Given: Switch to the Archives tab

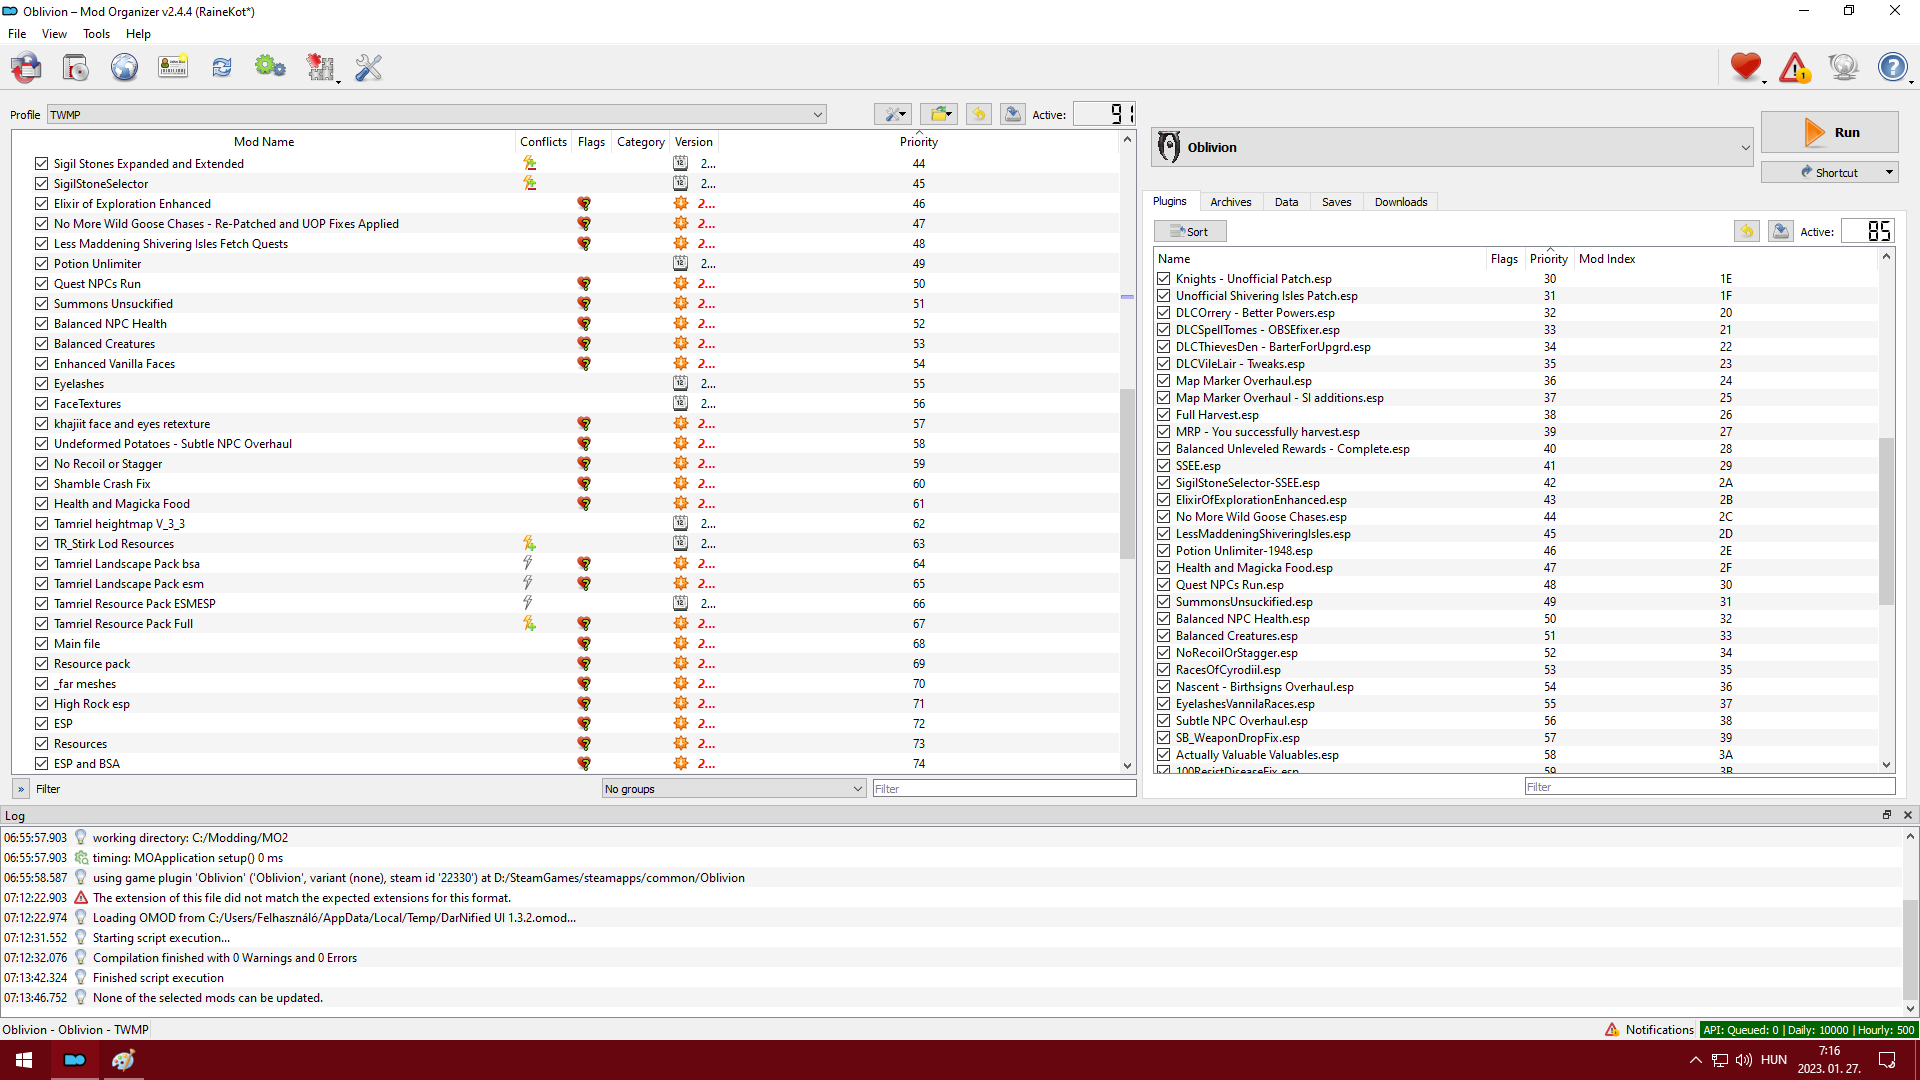Looking at the screenshot, I should pyautogui.click(x=1230, y=202).
